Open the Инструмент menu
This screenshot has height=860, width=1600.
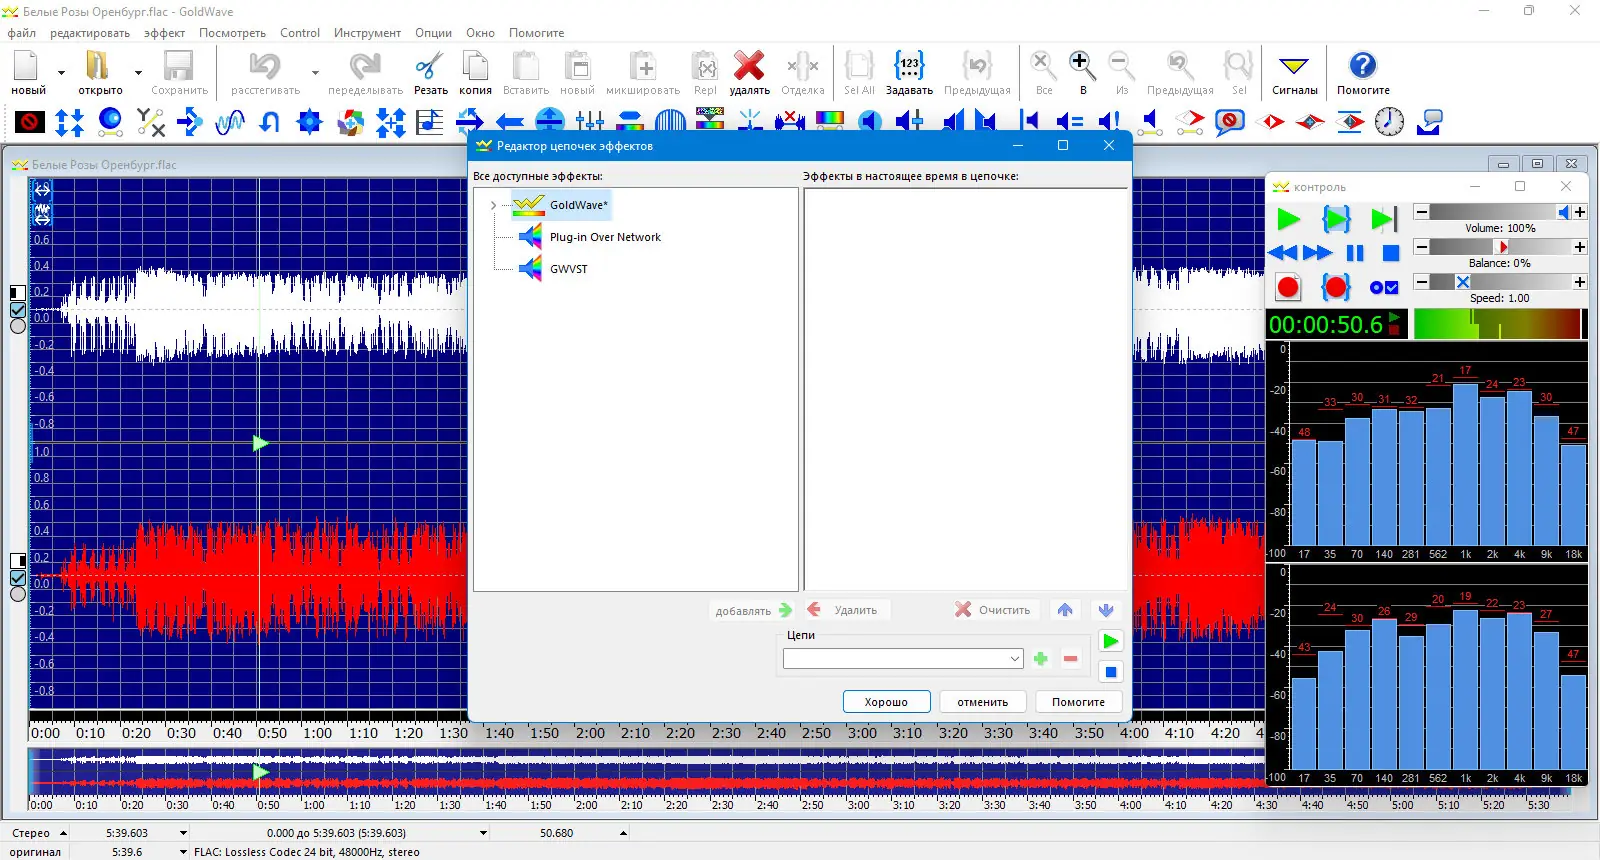[x=367, y=33]
